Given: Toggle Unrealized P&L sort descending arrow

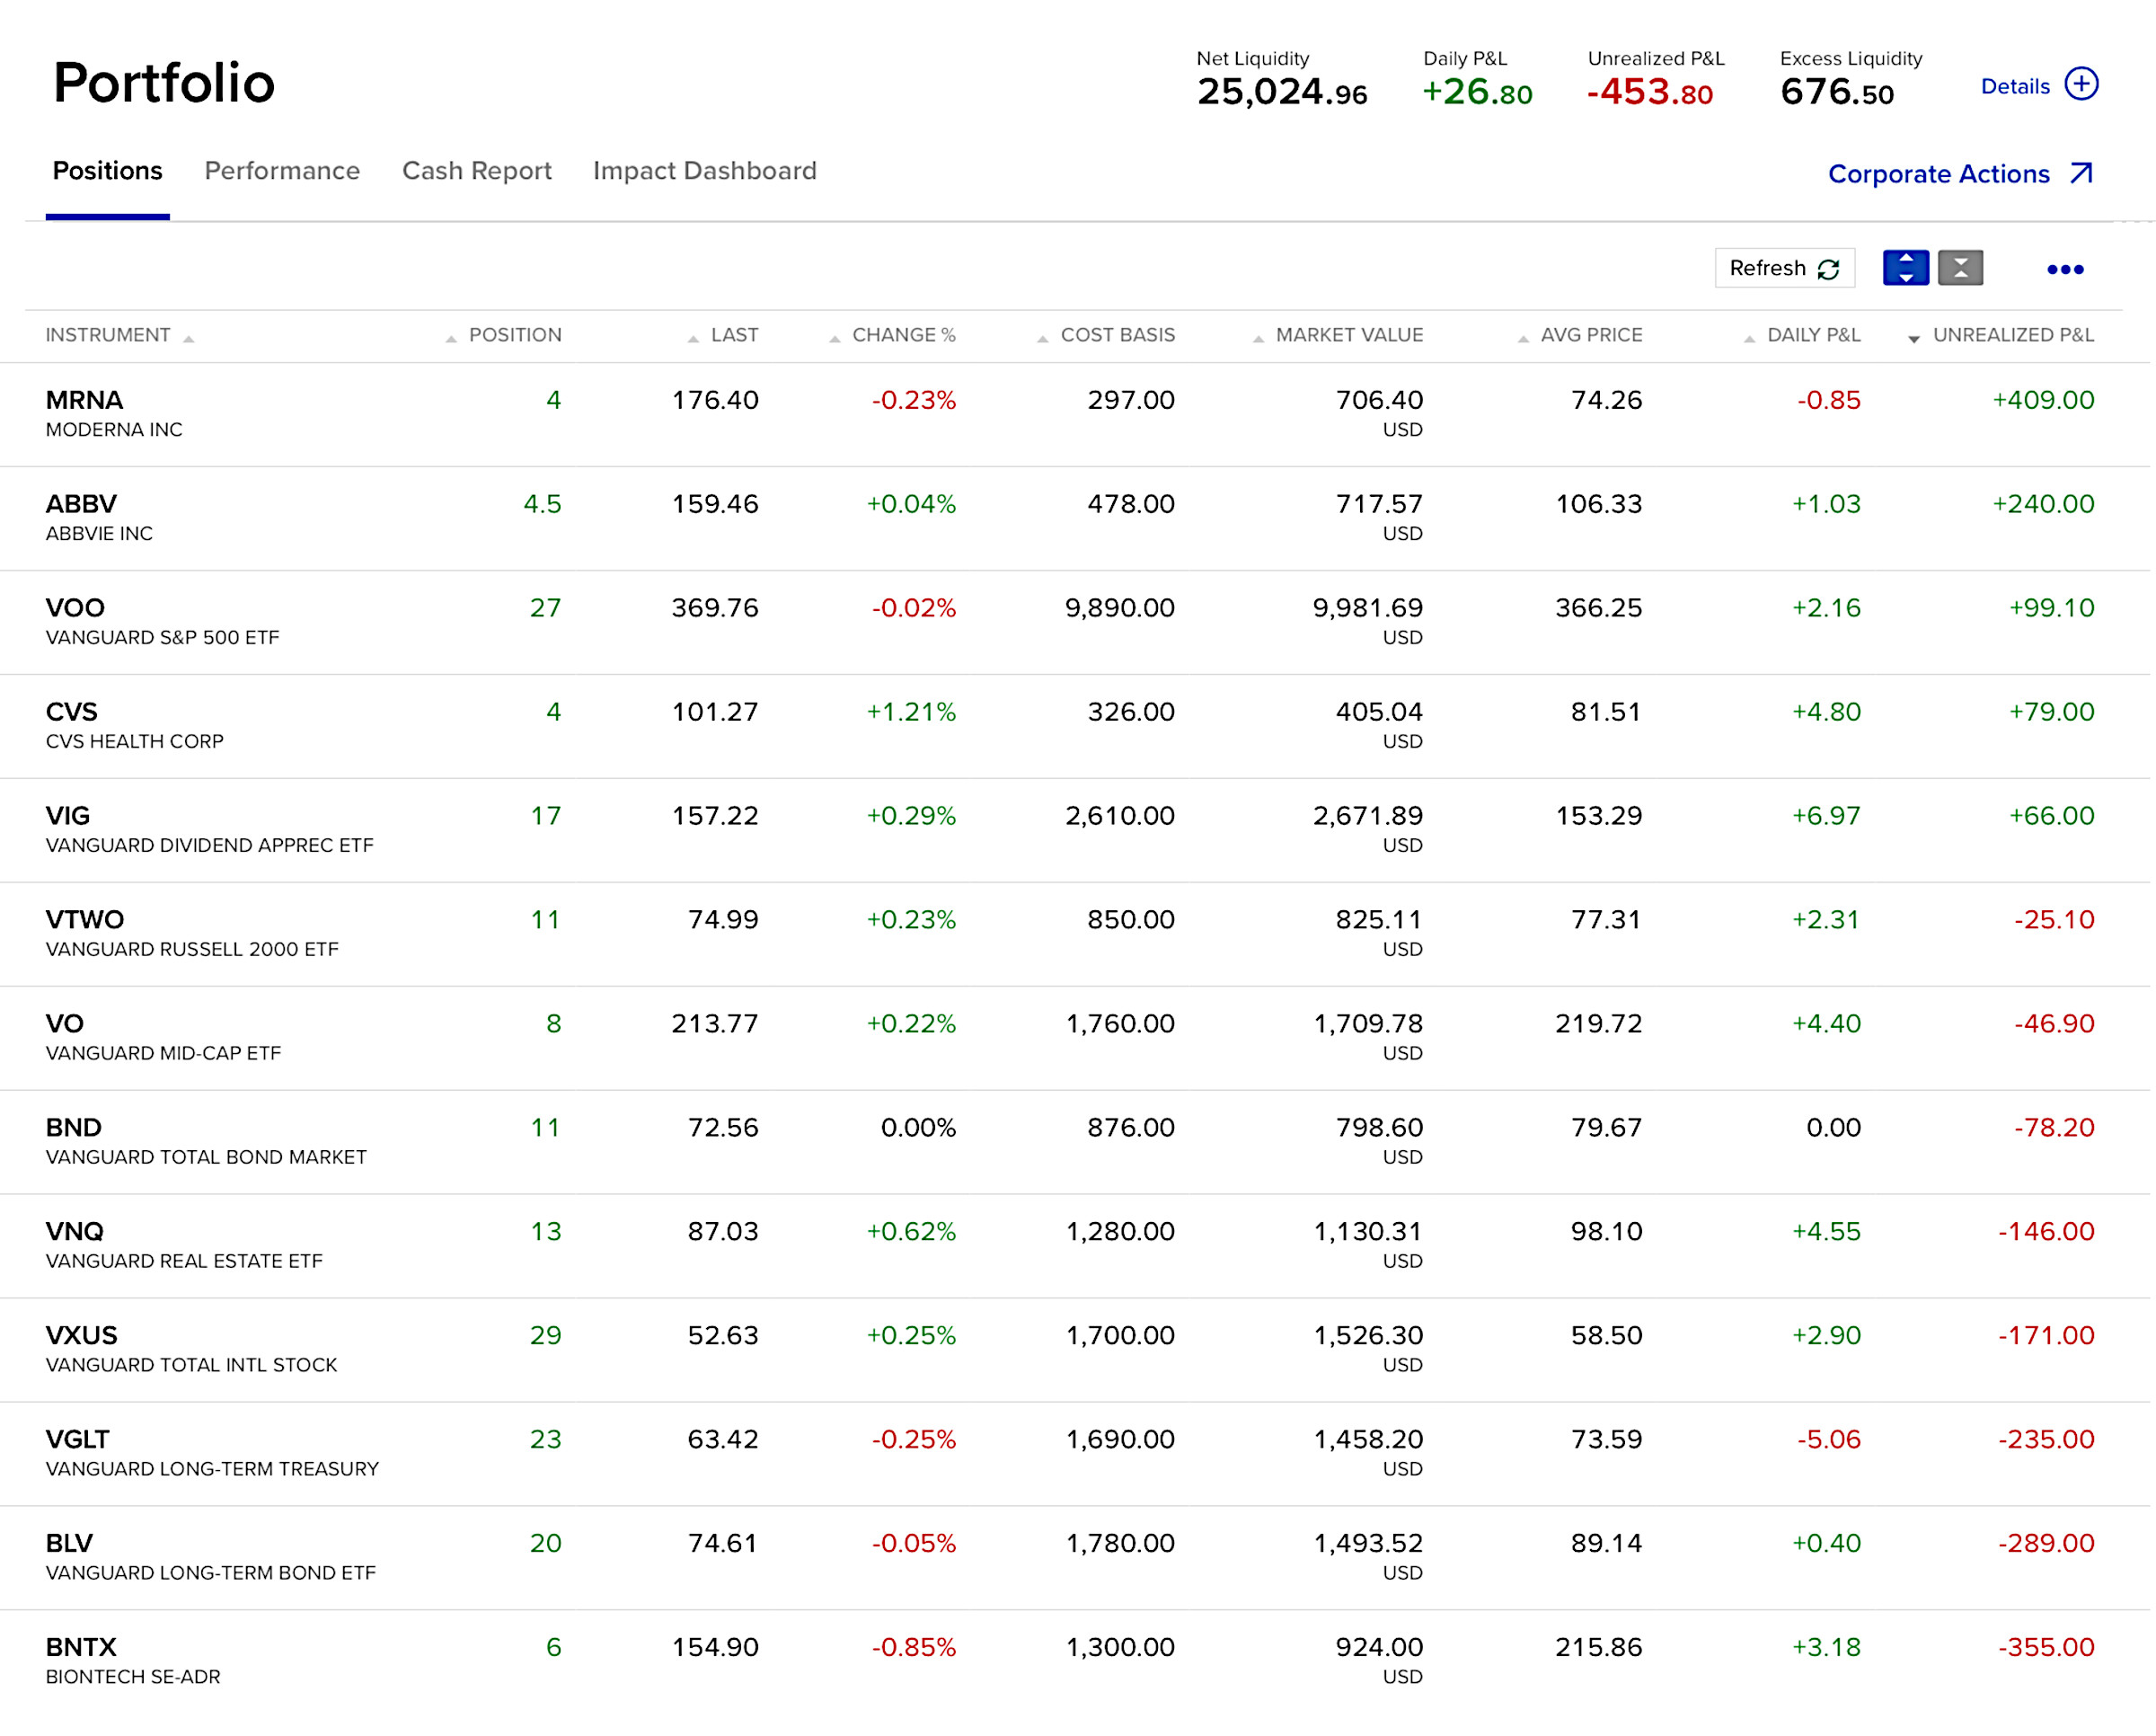Looking at the screenshot, I should point(1914,338).
